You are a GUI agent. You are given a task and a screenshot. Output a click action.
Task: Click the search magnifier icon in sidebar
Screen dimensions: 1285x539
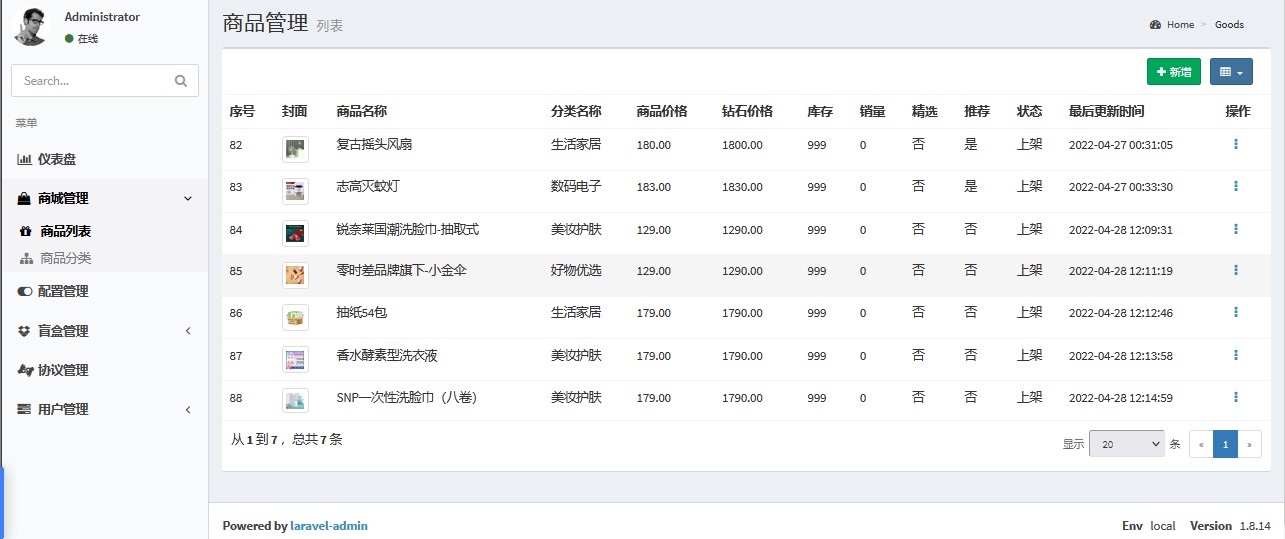point(180,81)
